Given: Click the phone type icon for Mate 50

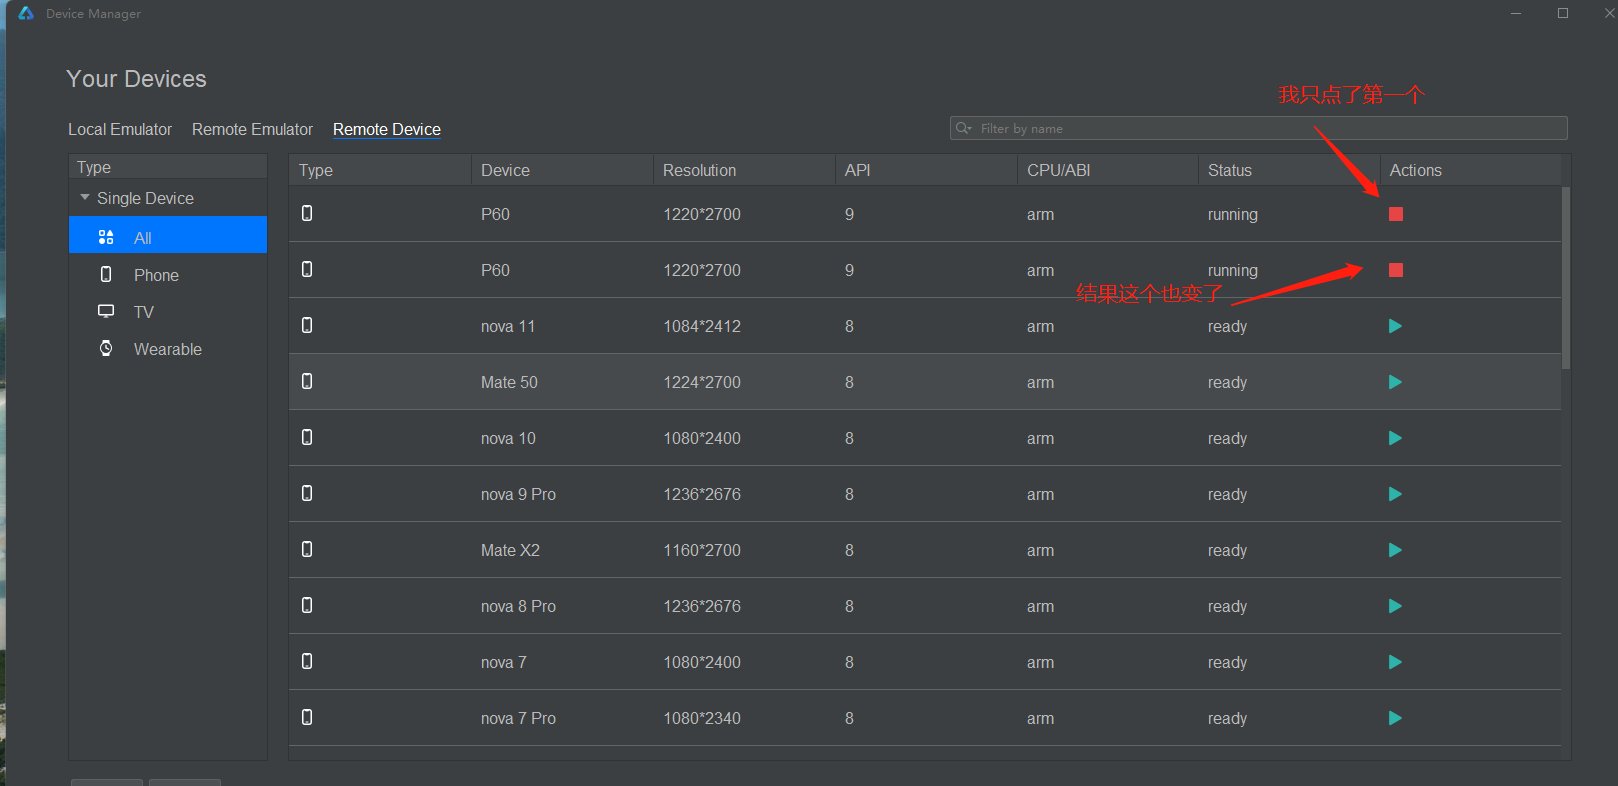Looking at the screenshot, I should 307,381.
